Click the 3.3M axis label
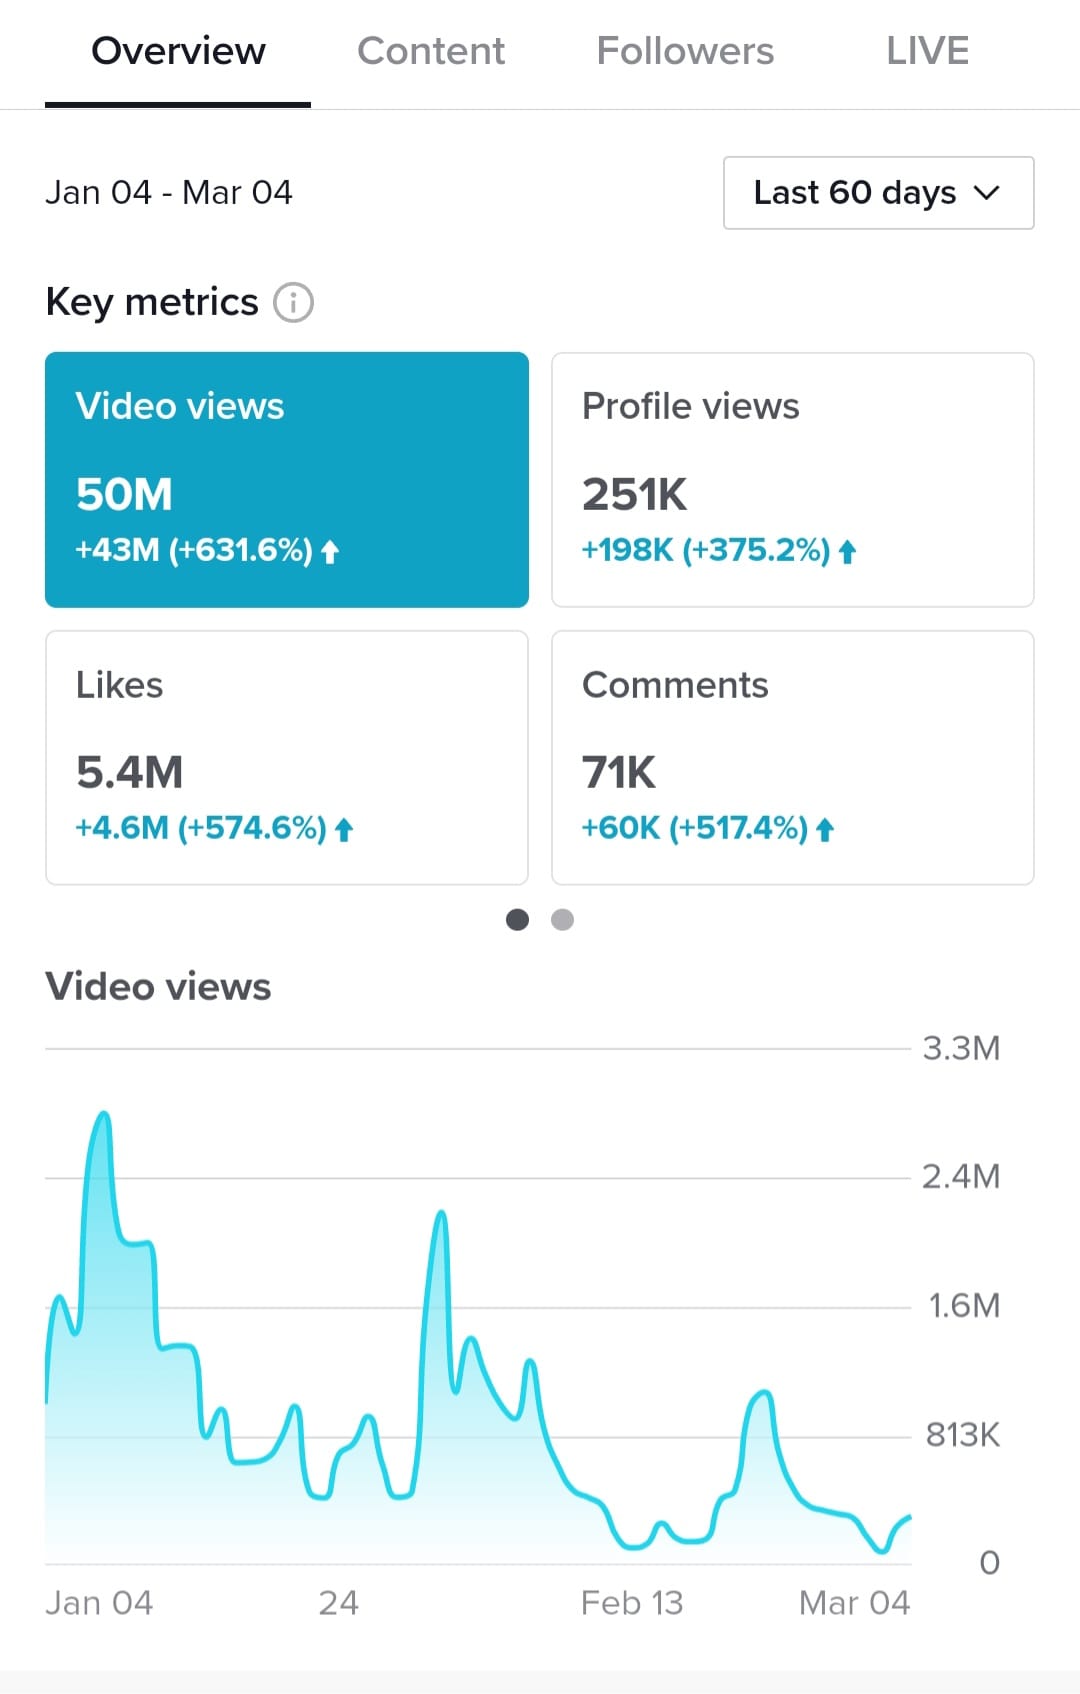This screenshot has height=1694, width=1080. (x=961, y=1048)
